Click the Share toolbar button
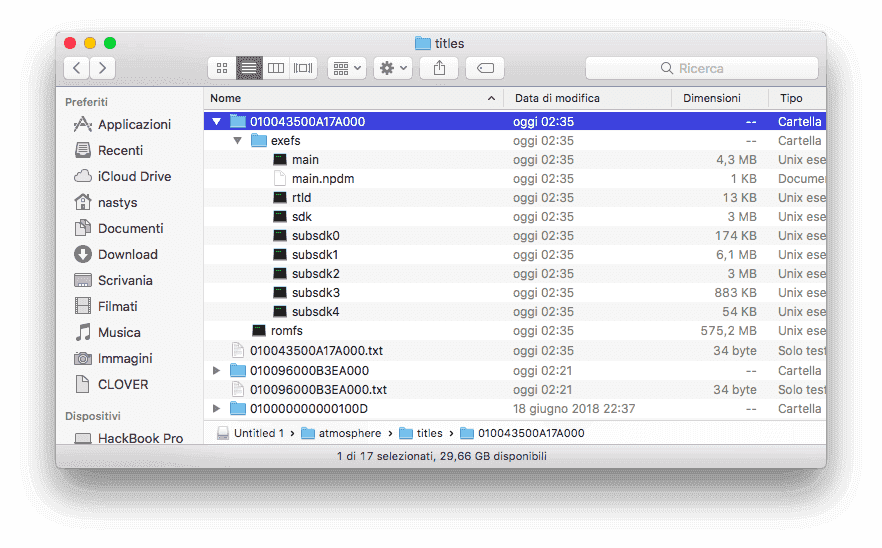The height and width of the screenshot is (548, 882). 439,68
